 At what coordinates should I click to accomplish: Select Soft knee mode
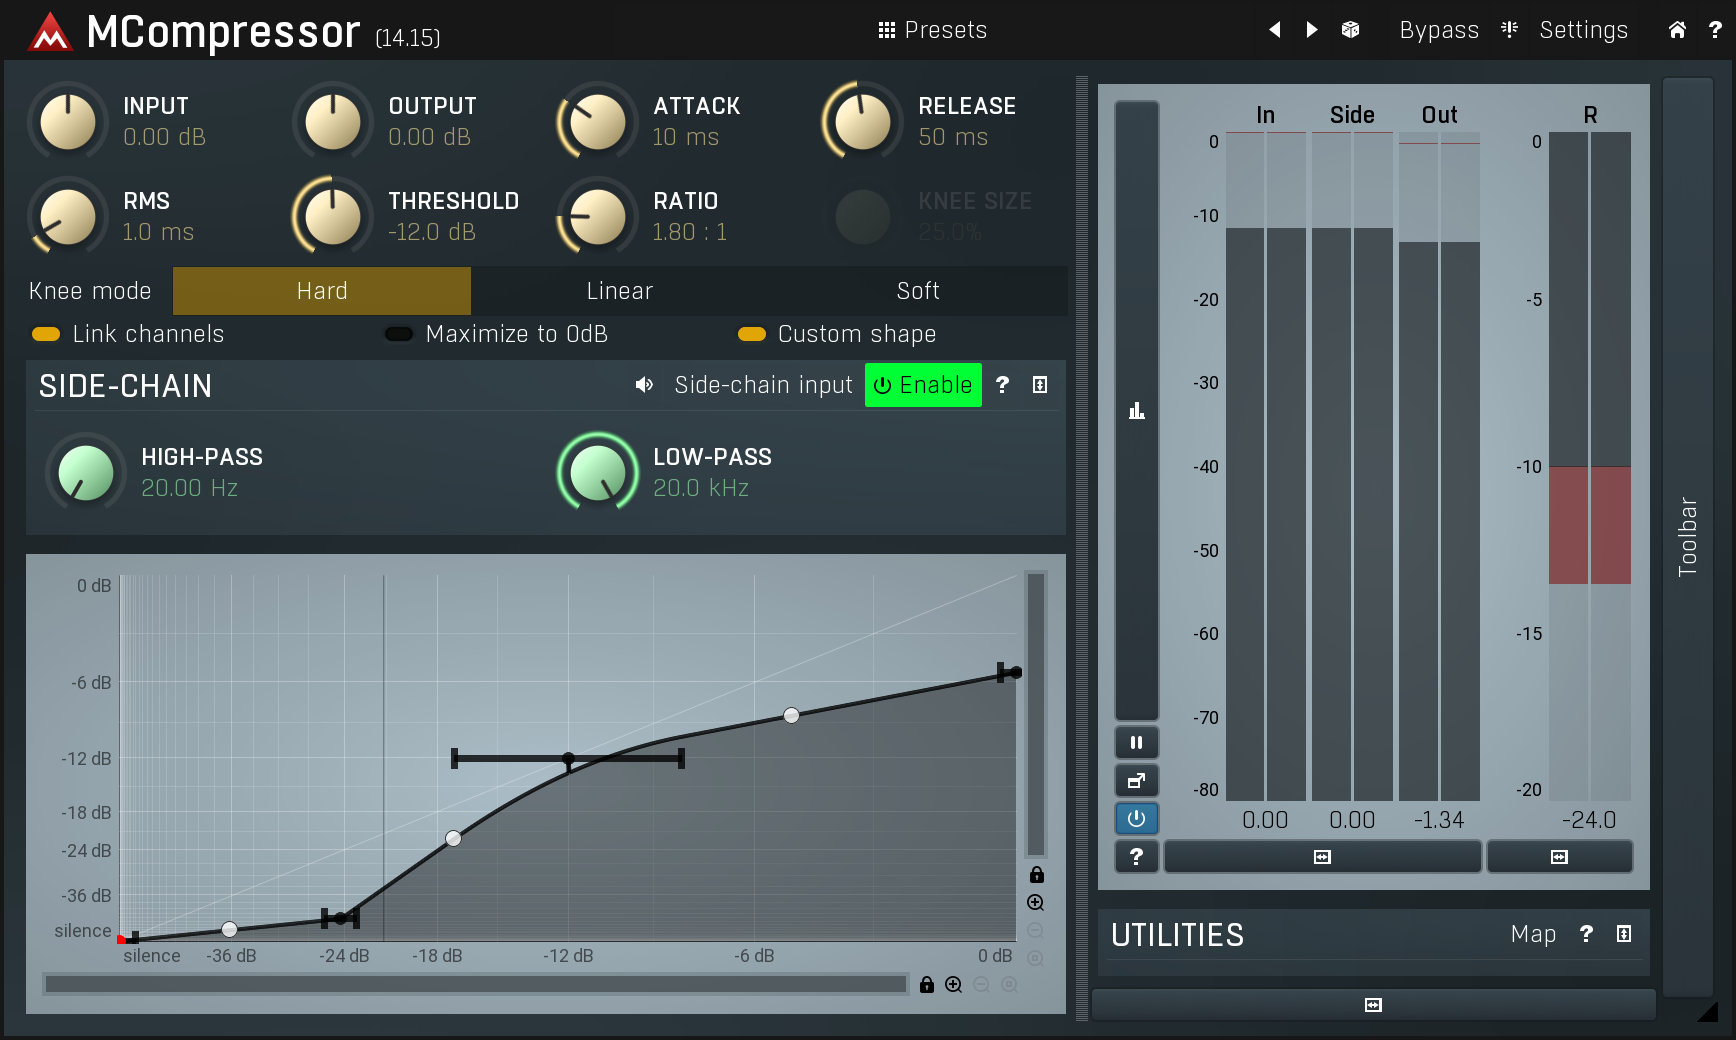917,291
